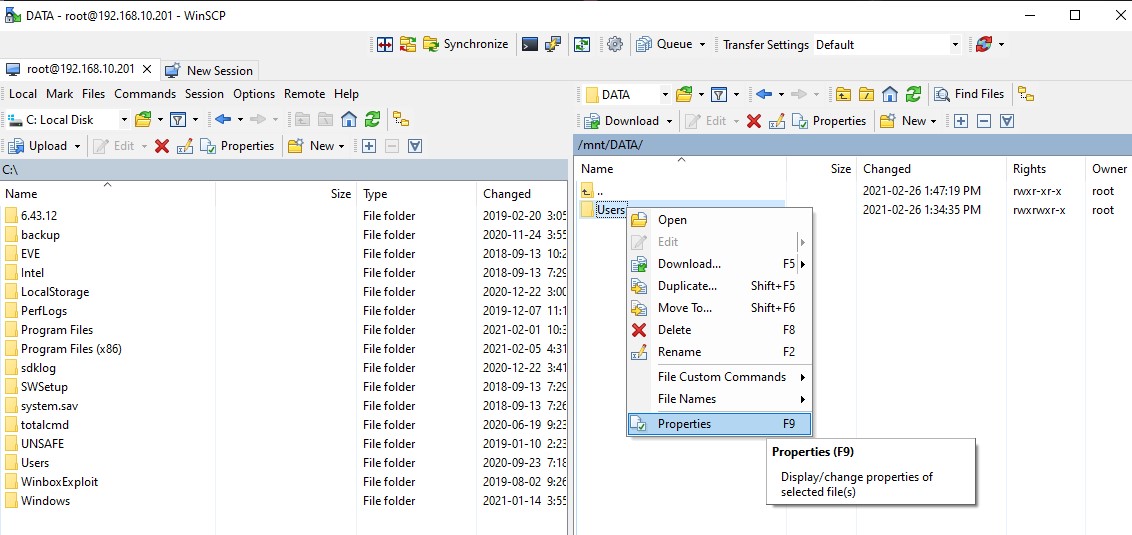This screenshot has height=535, width=1132.
Task: Open the Synchronize dialog
Action: pos(466,44)
